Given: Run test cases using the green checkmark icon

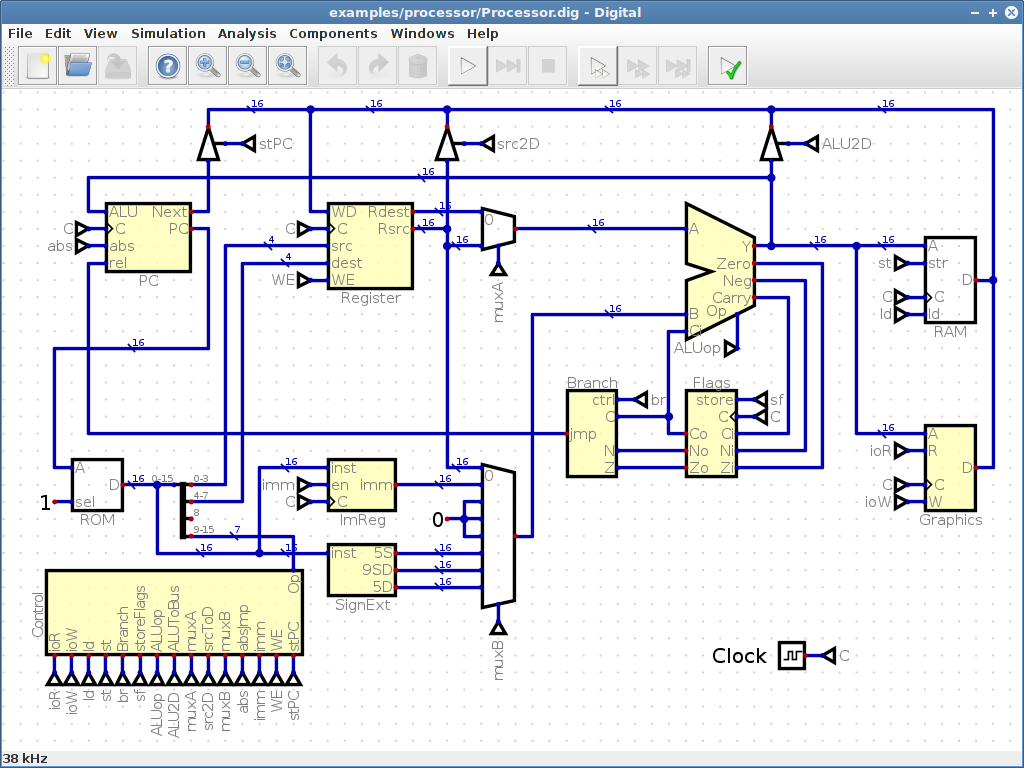Looking at the screenshot, I should pos(727,65).
